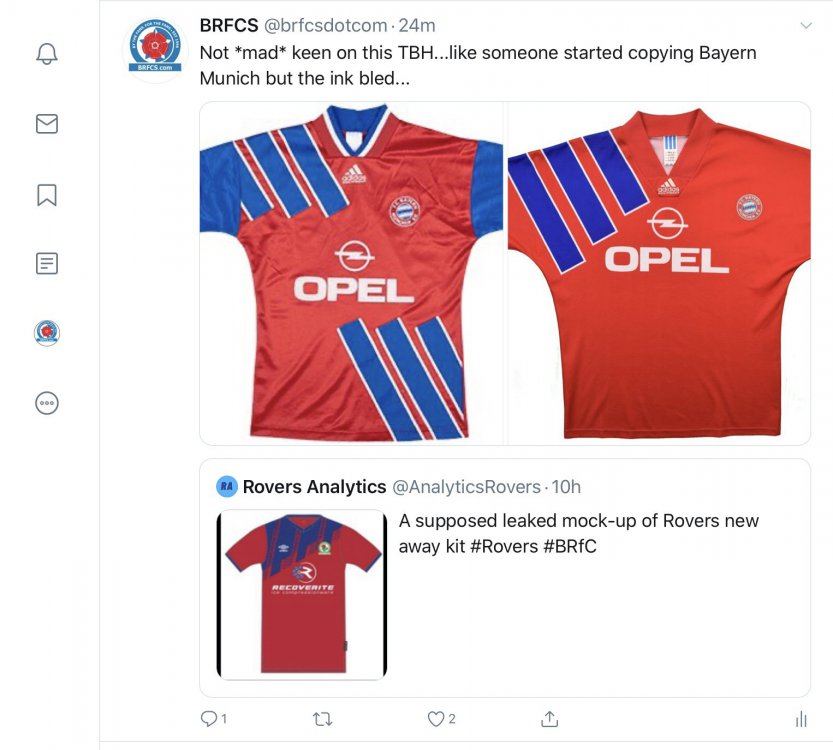Open the Lists icon in sidebar

pos(46,264)
